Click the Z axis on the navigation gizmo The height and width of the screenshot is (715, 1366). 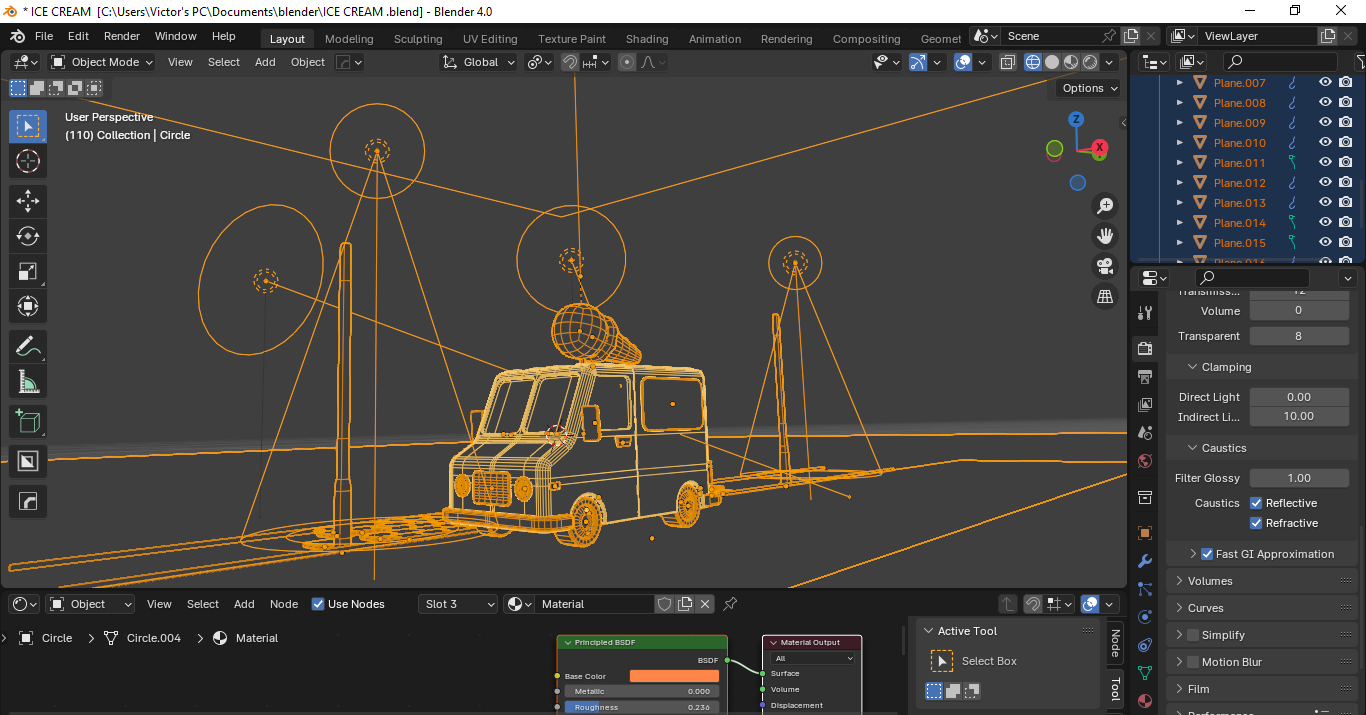tap(1076, 119)
